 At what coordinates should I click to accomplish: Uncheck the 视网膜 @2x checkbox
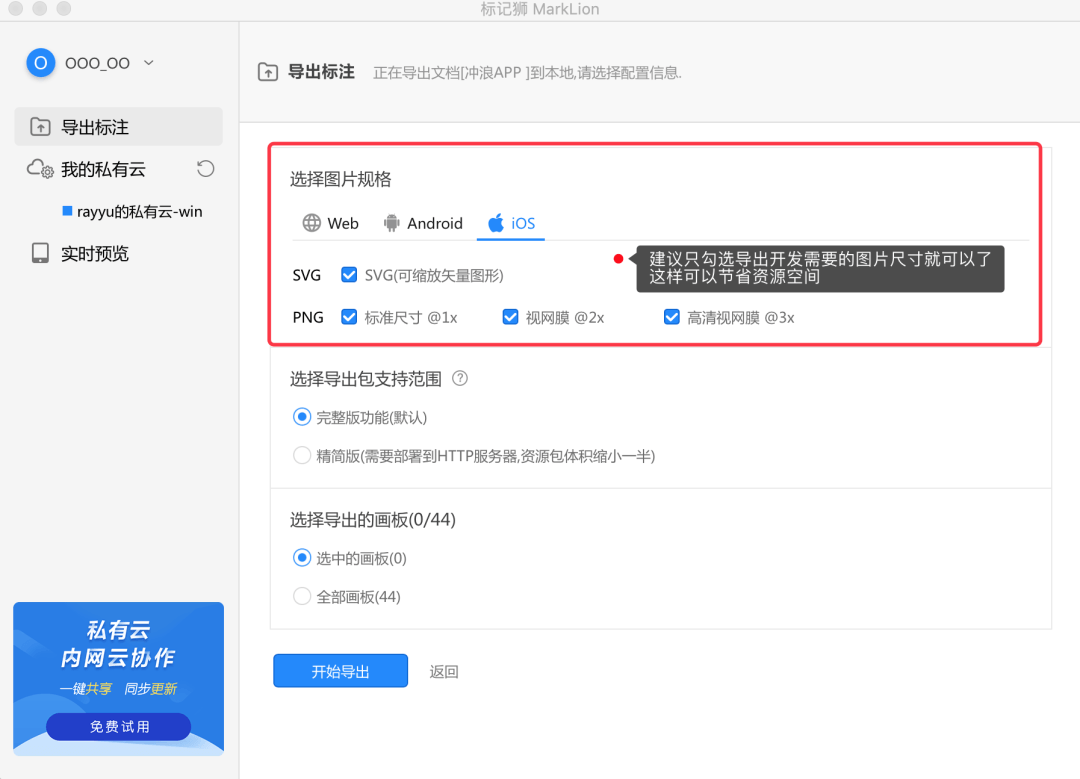tap(510, 317)
